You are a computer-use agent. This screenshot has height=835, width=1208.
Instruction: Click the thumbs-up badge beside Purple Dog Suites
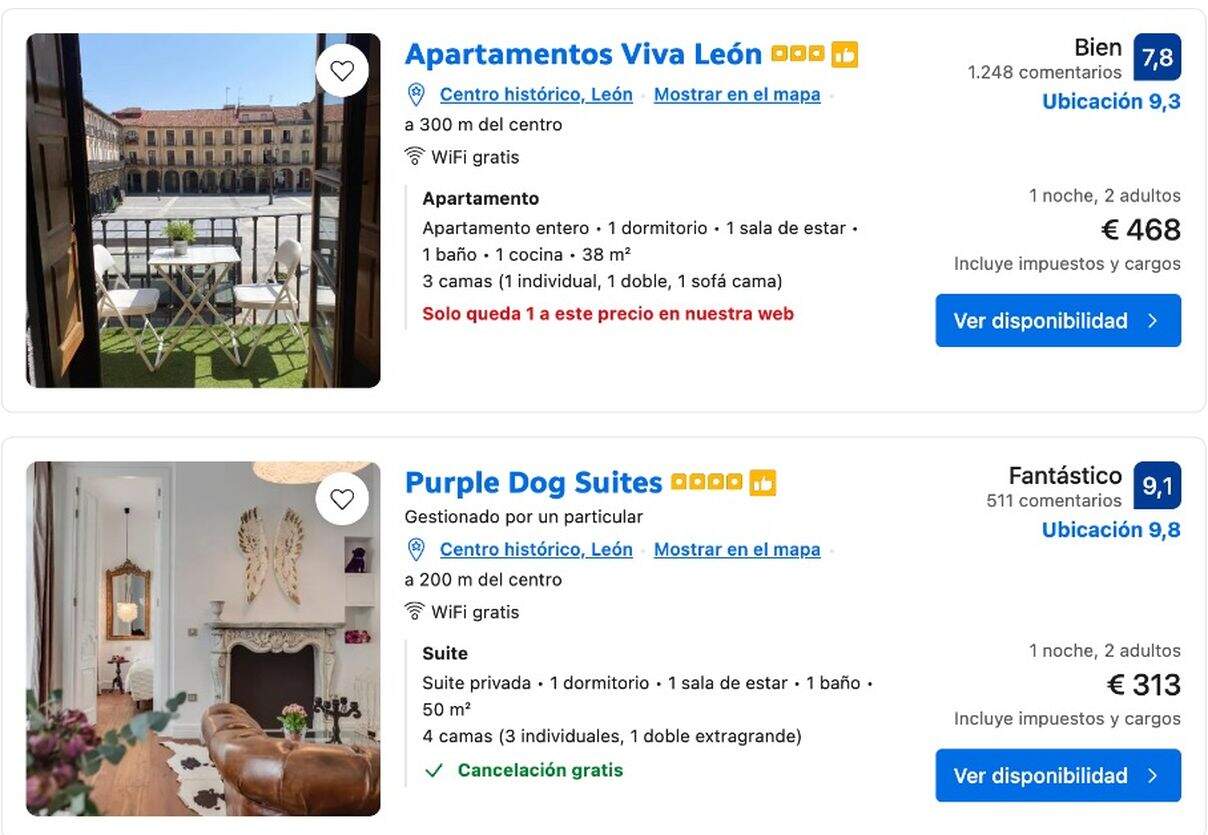coord(765,482)
